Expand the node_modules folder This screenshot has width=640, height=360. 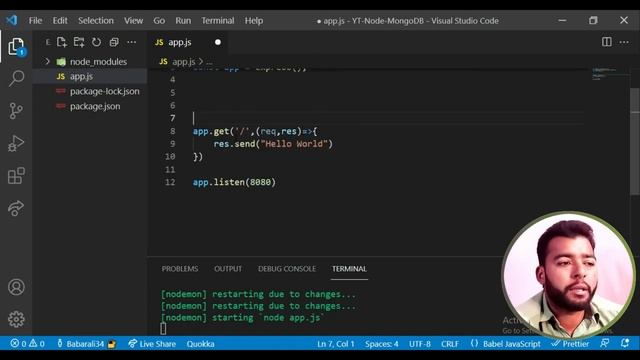(47, 62)
